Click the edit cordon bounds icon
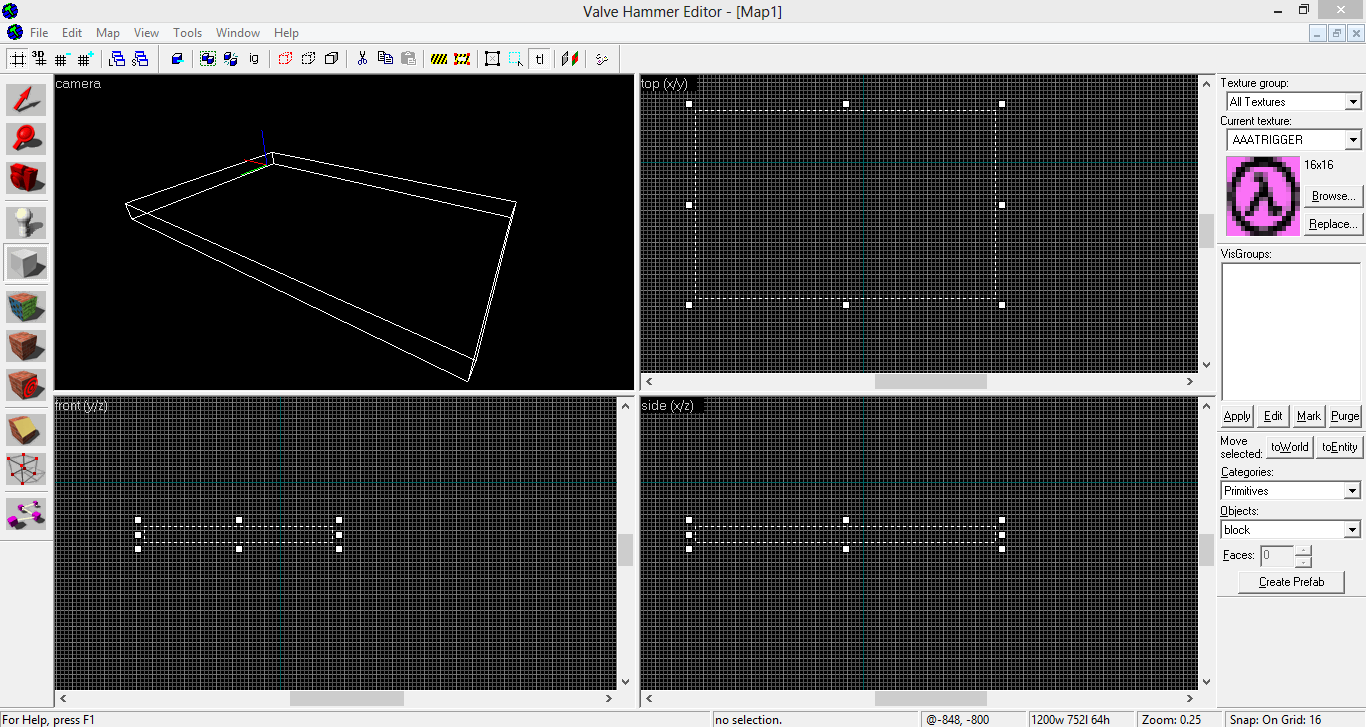1366x727 pixels. [x=462, y=59]
